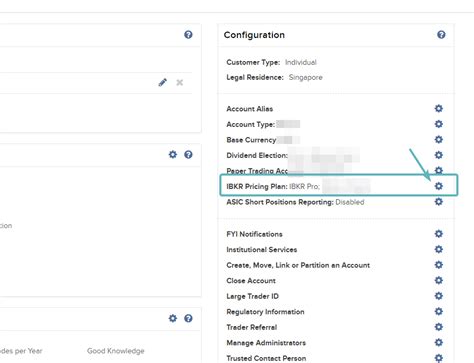Image resolution: width=474 pixels, height=363 pixels.
Task: Configure ASIC Short Positions Reporting gear
Action: [439, 202]
